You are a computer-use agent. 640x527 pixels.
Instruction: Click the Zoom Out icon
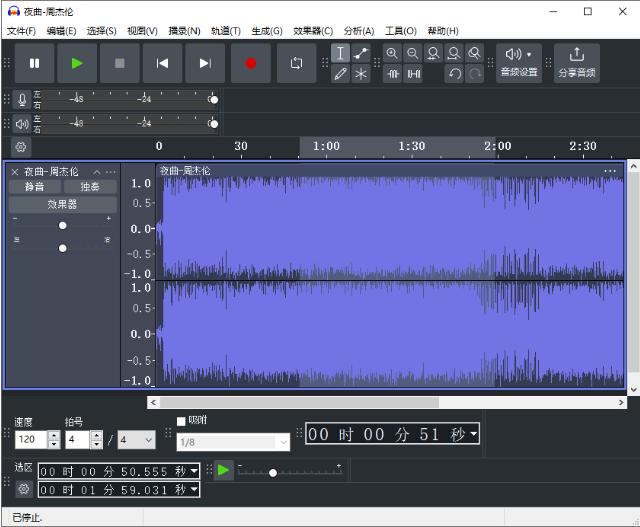[x=413, y=53]
